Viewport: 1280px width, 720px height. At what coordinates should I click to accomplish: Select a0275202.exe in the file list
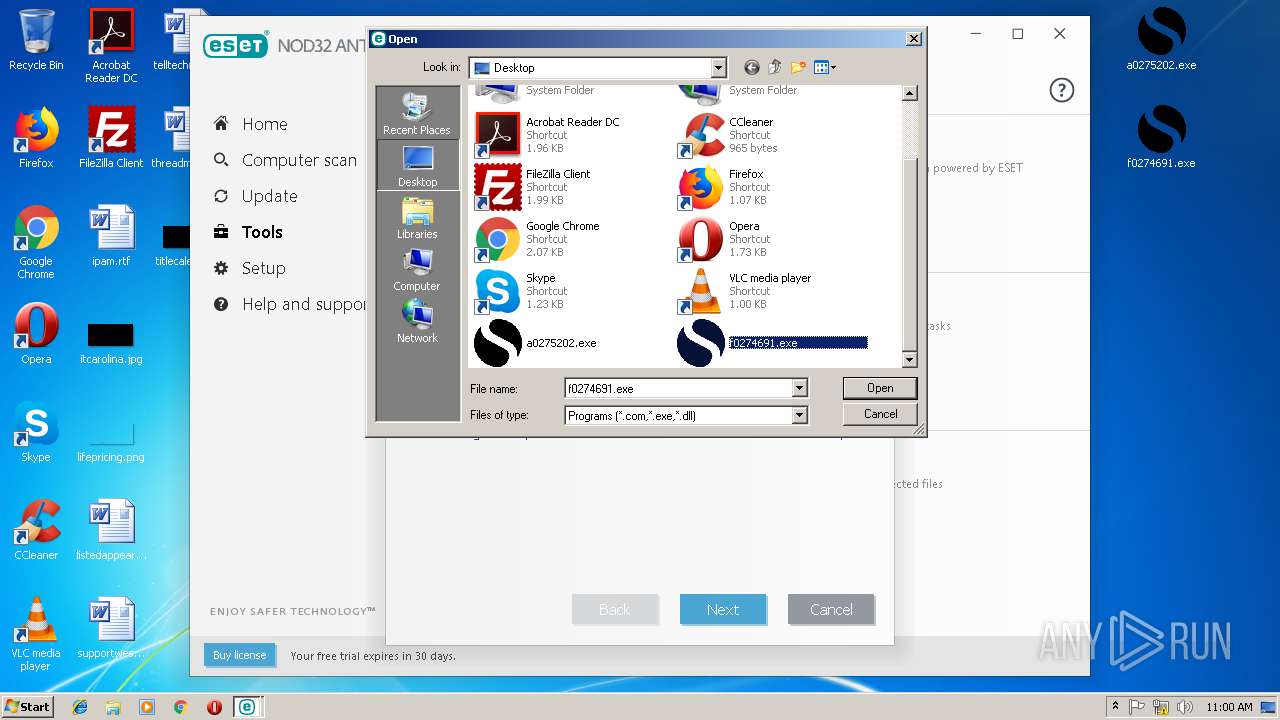tap(535, 343)
